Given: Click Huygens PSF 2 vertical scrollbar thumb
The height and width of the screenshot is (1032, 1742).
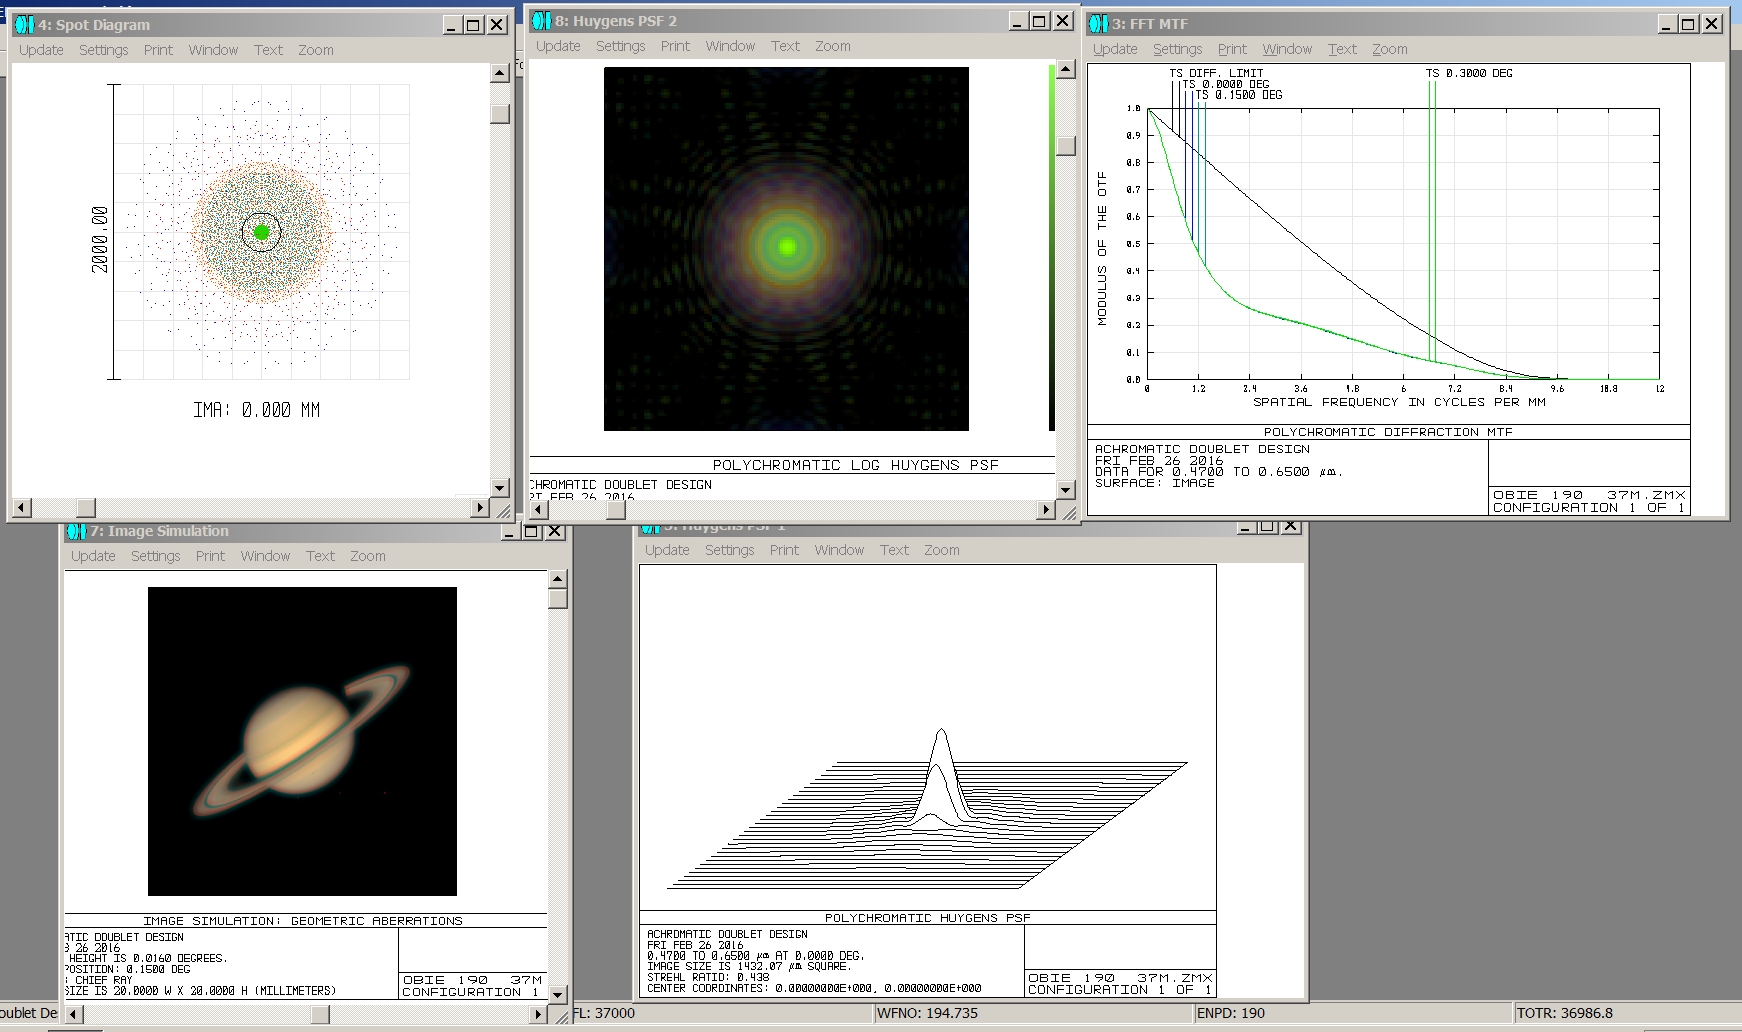Looking at the screenshot, I should pos(1066,146).
